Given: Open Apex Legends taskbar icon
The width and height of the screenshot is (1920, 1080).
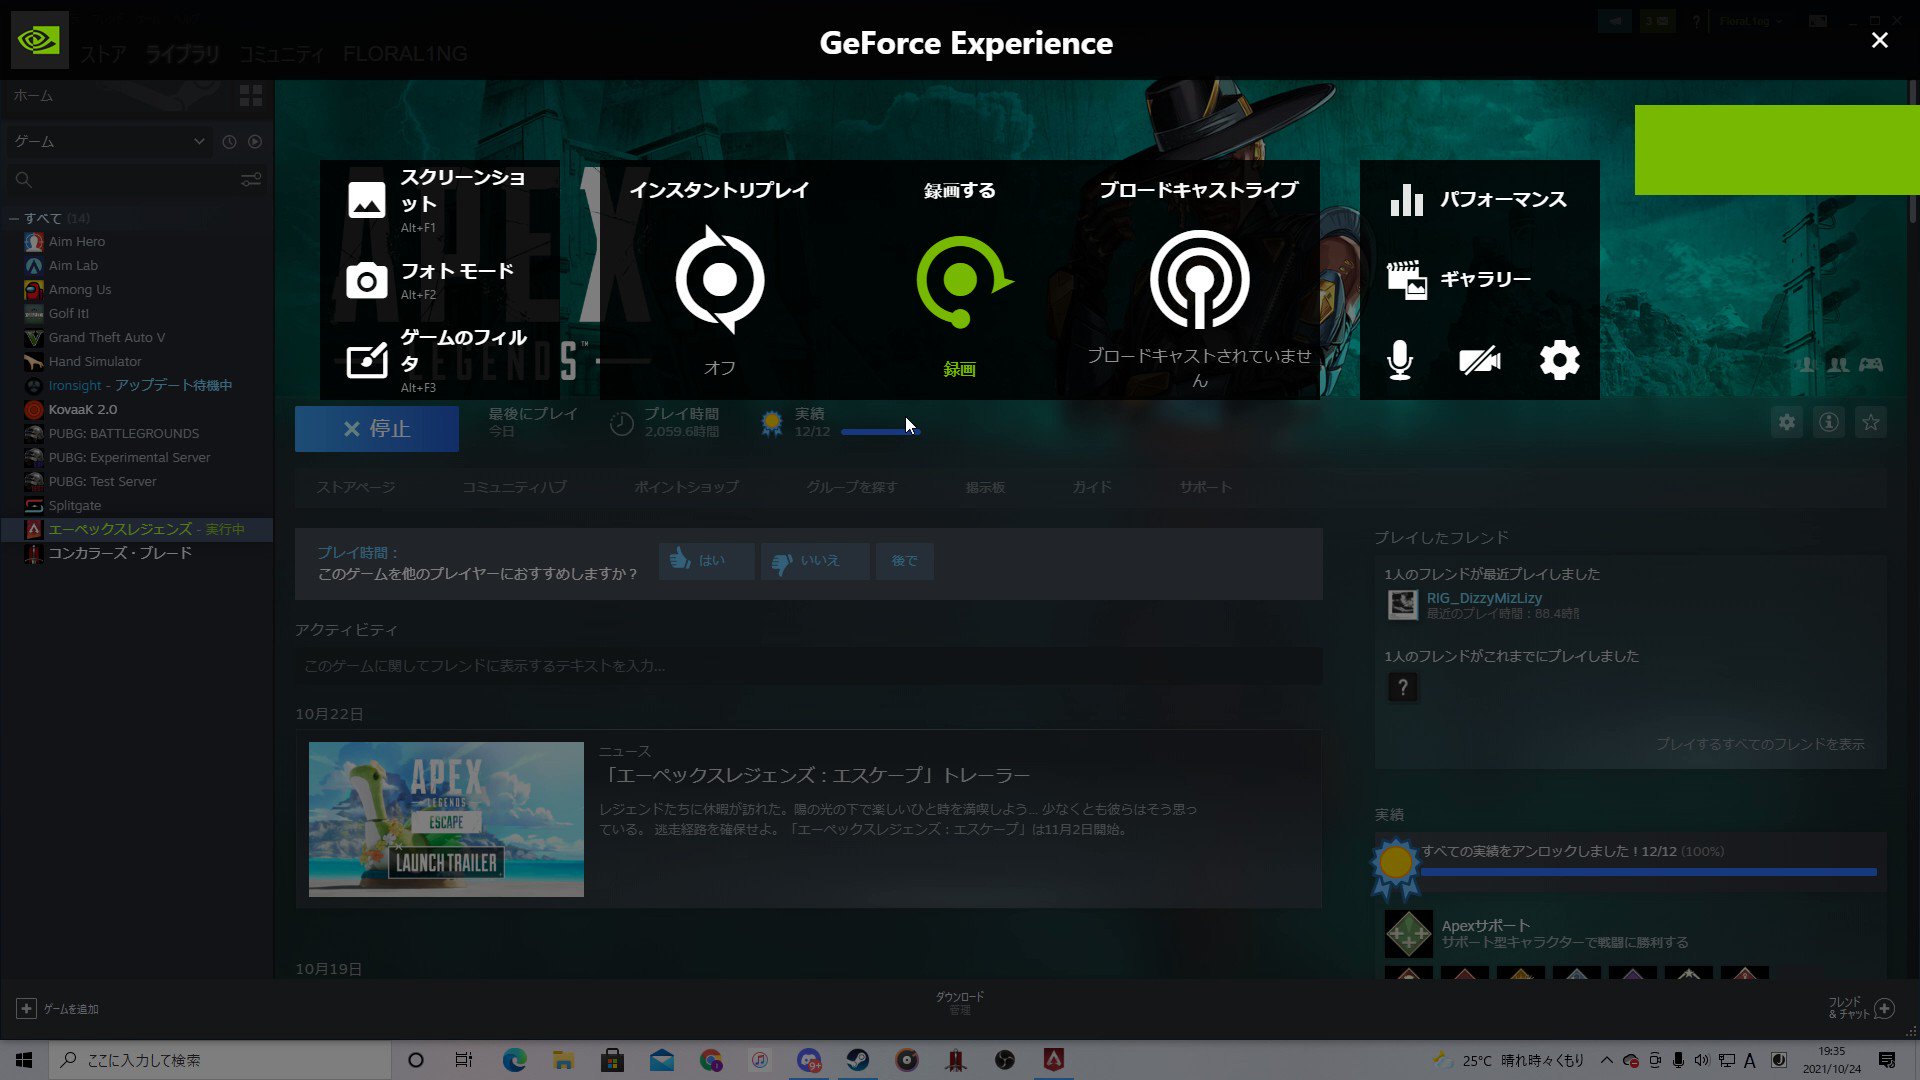Looking at the screenshot, I should pyautogui.click(x=1053, y=1060).
